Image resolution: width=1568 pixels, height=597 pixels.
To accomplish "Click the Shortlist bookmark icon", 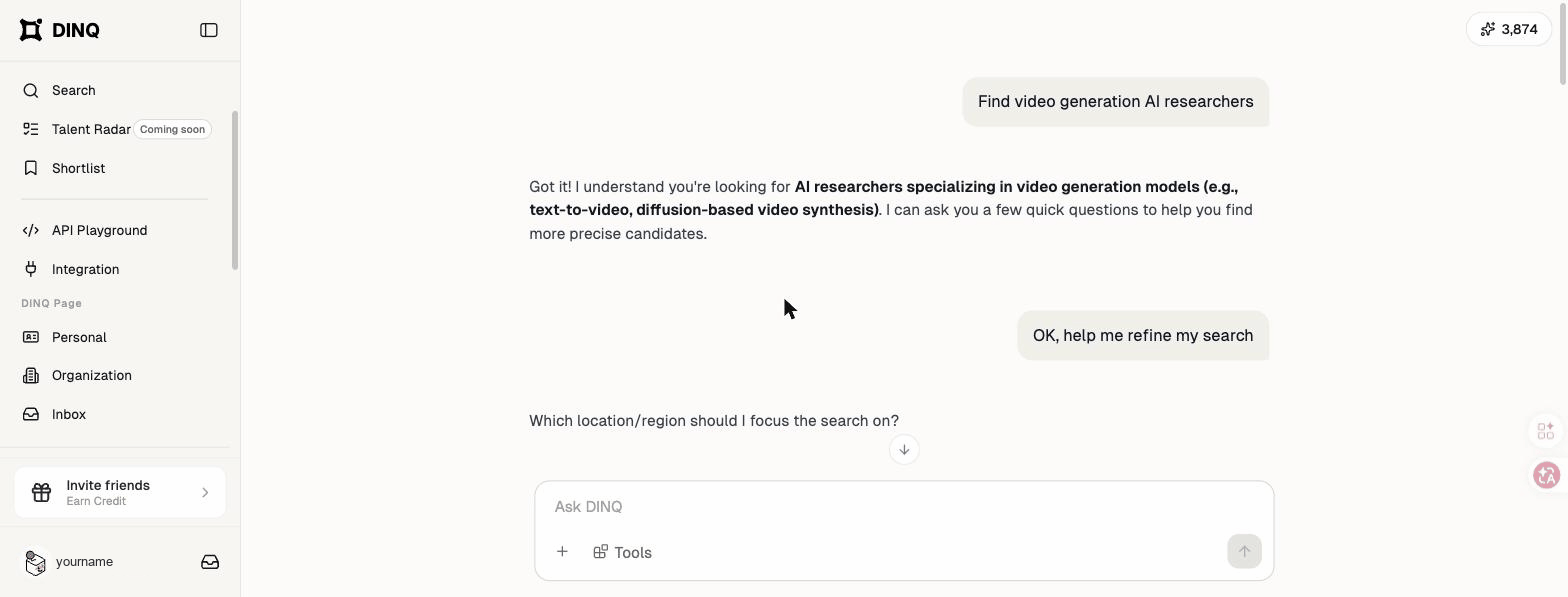I will [31, 168].
